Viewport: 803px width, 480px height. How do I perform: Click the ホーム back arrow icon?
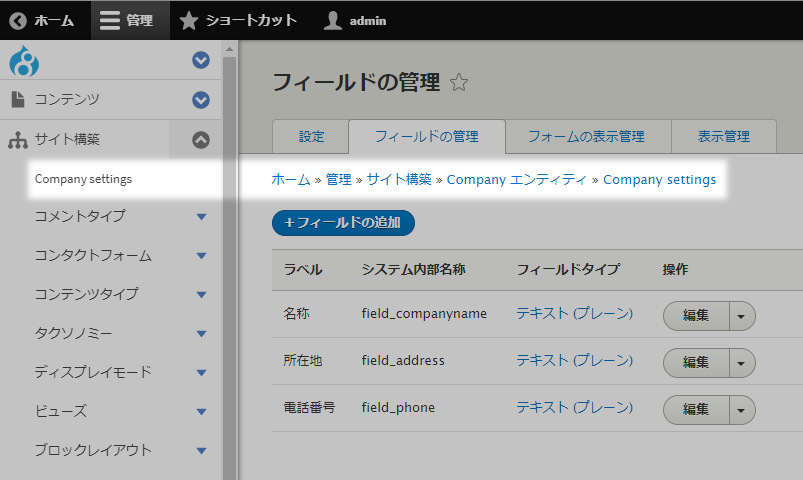[17, 20]
